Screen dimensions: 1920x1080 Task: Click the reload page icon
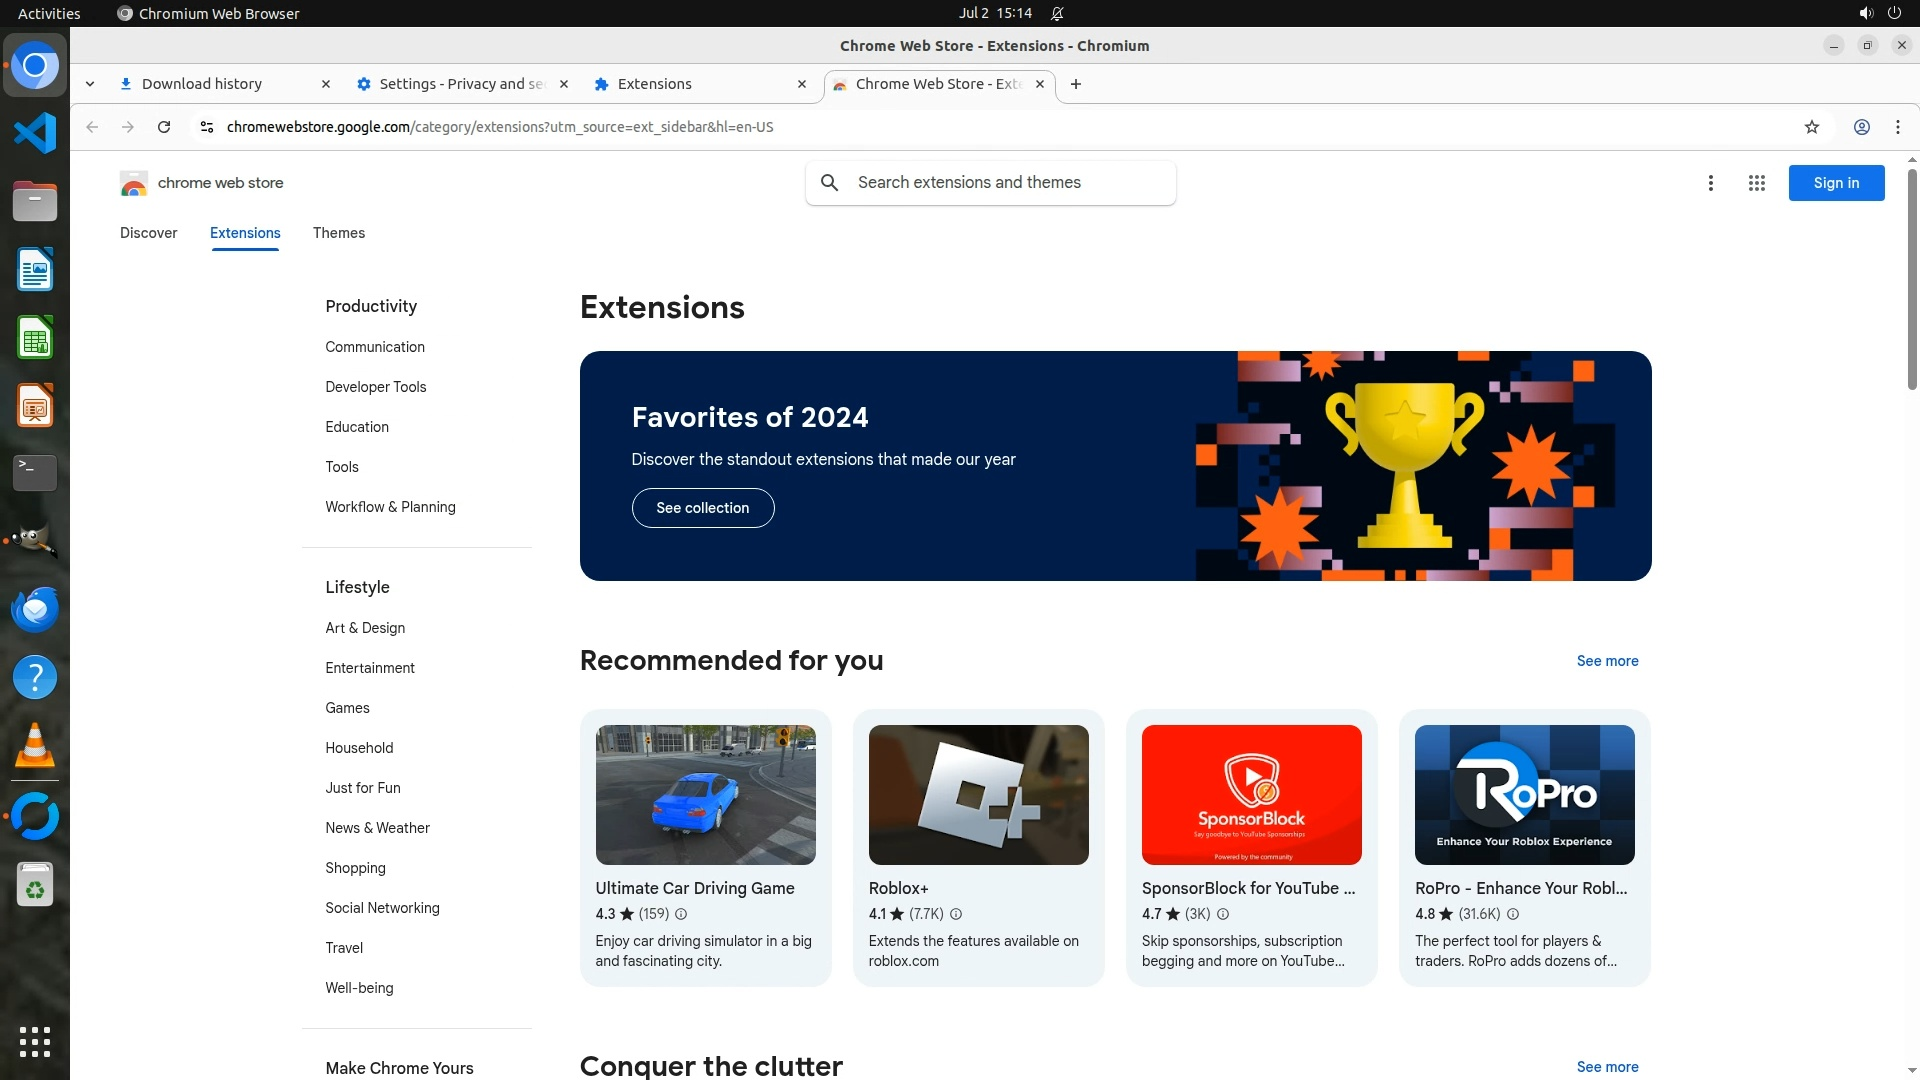point(164,127)
